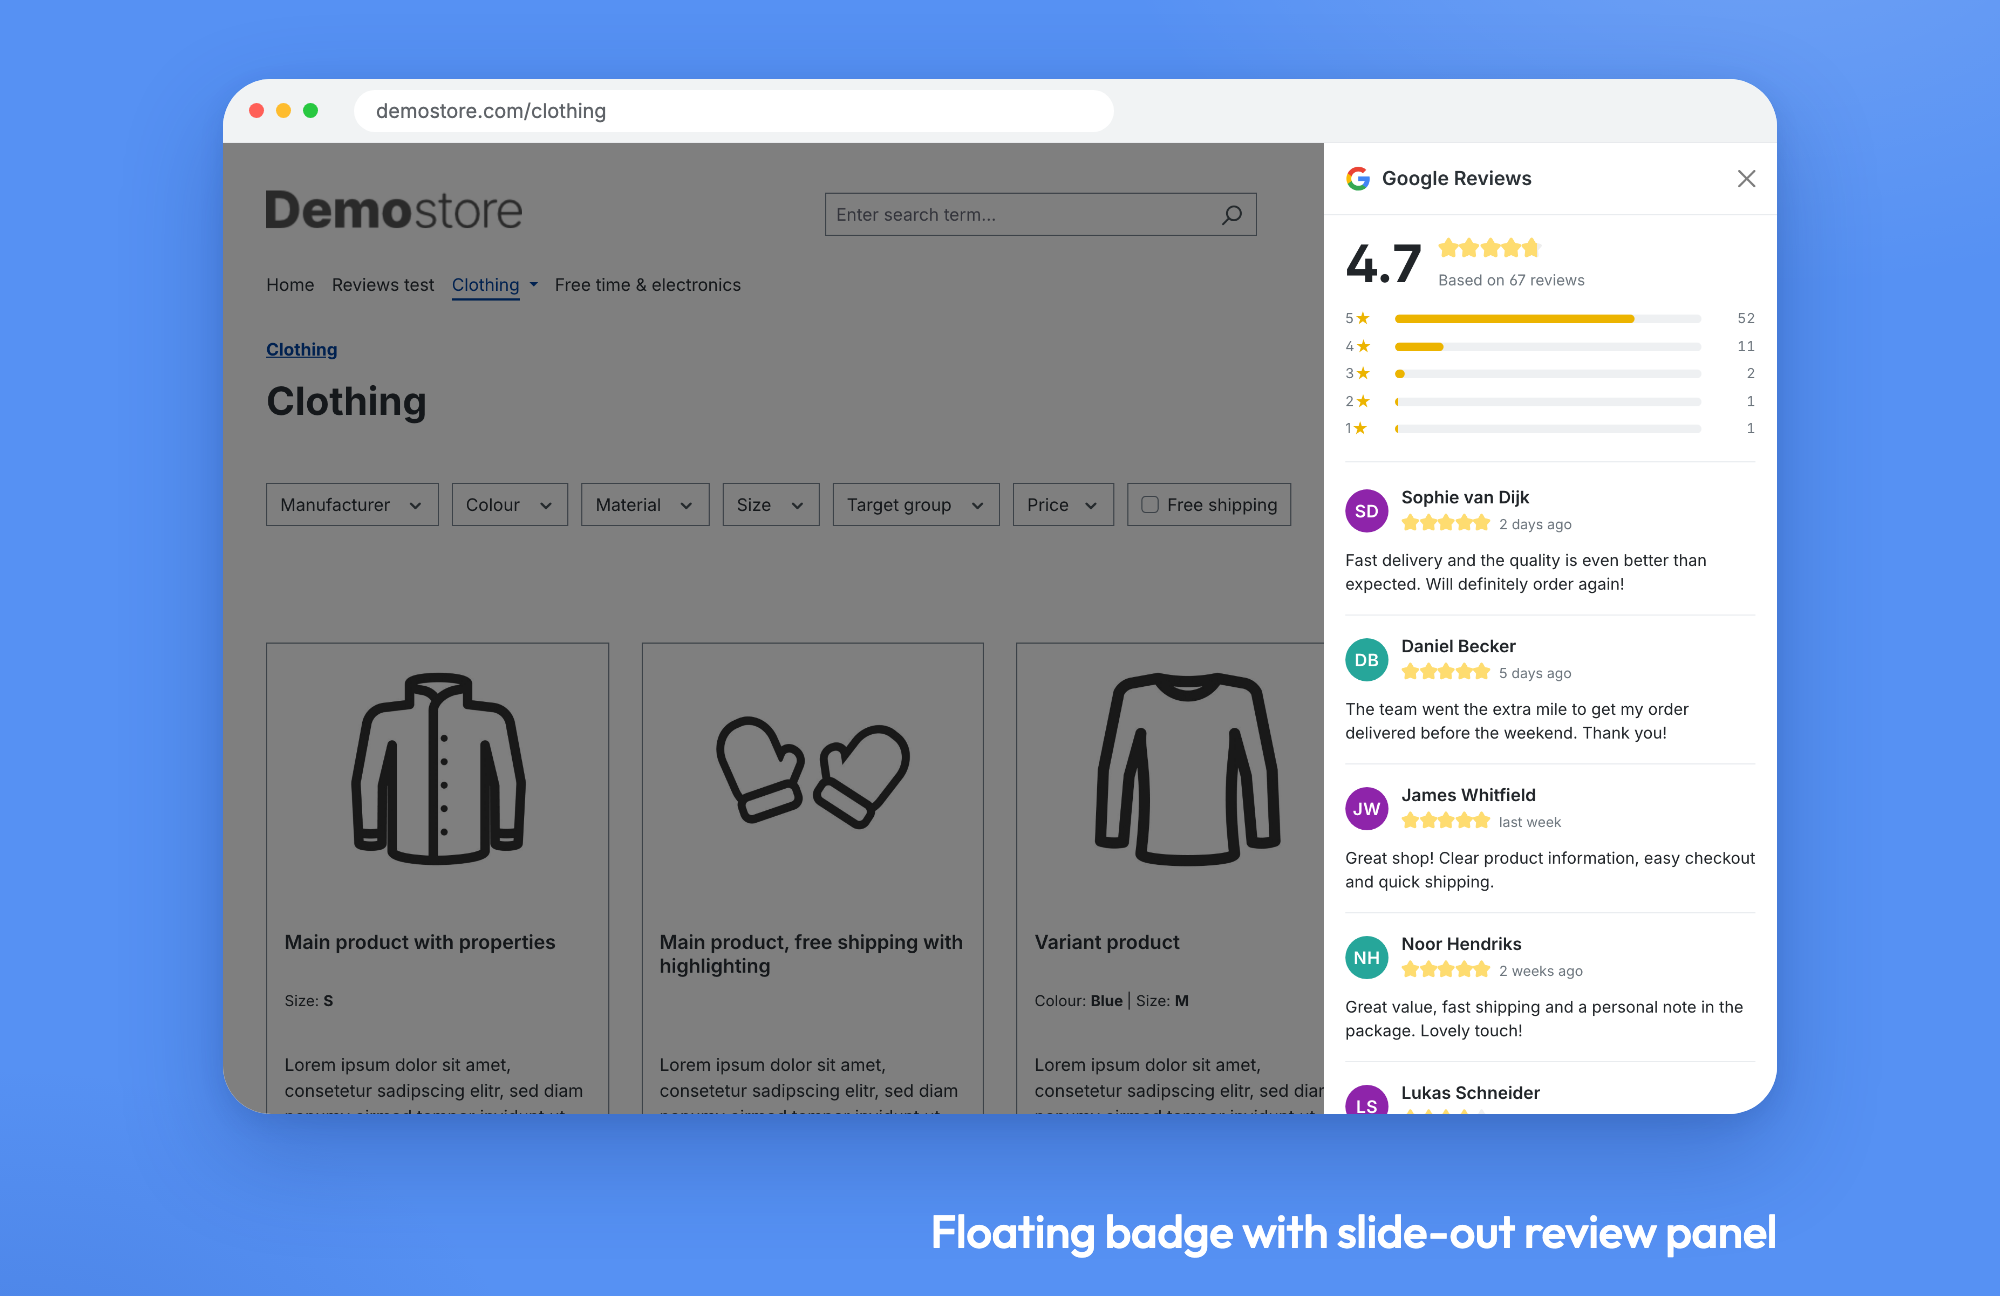Open the Size filter dropdown
The width and height of the screenshot is (2000, 1296).
pos(771,505)
